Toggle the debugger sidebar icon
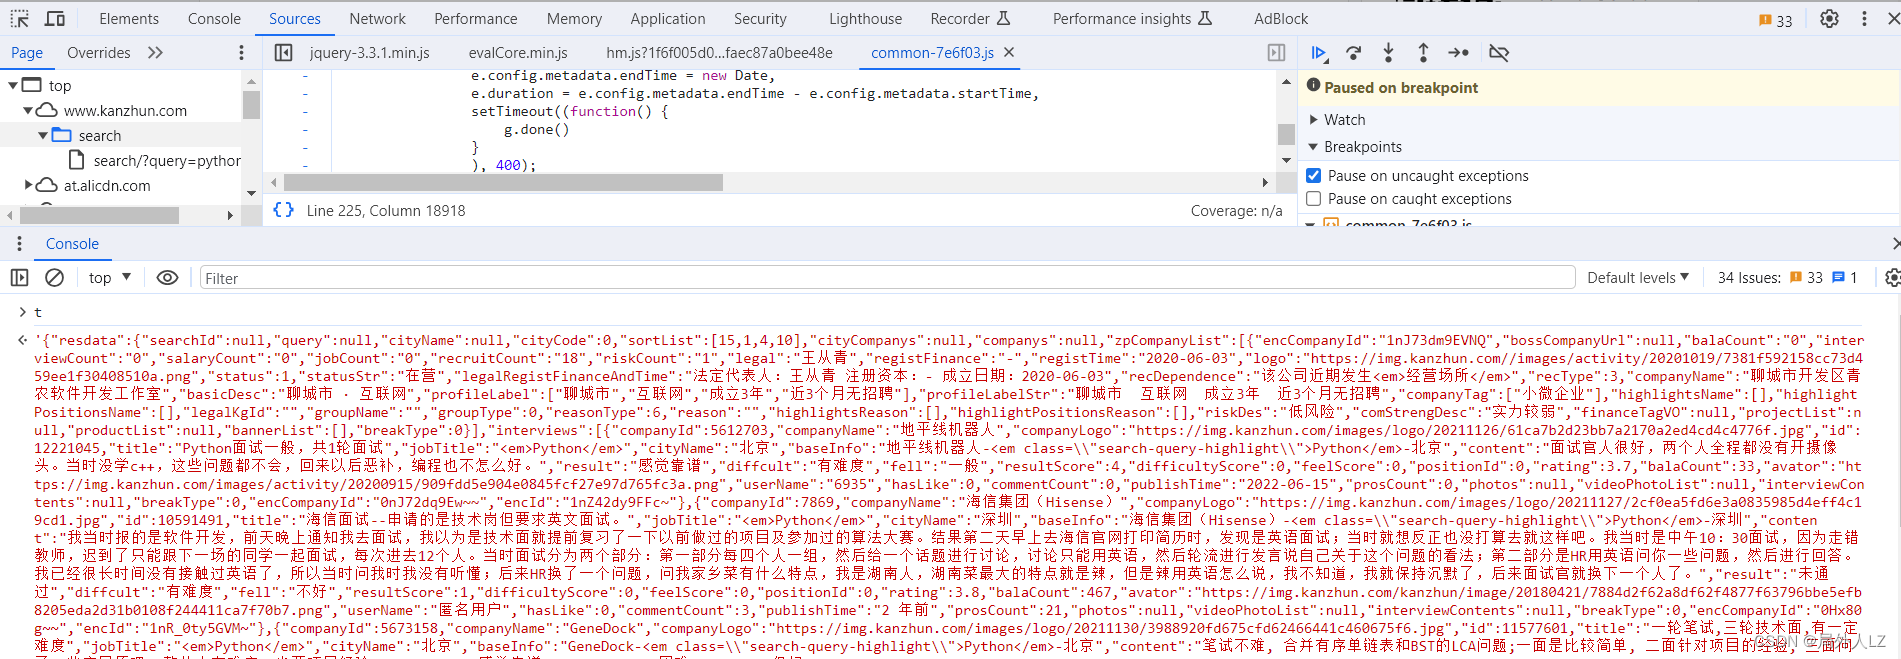Screen dimensions: 1901x659 click(x=1276, y=53)
